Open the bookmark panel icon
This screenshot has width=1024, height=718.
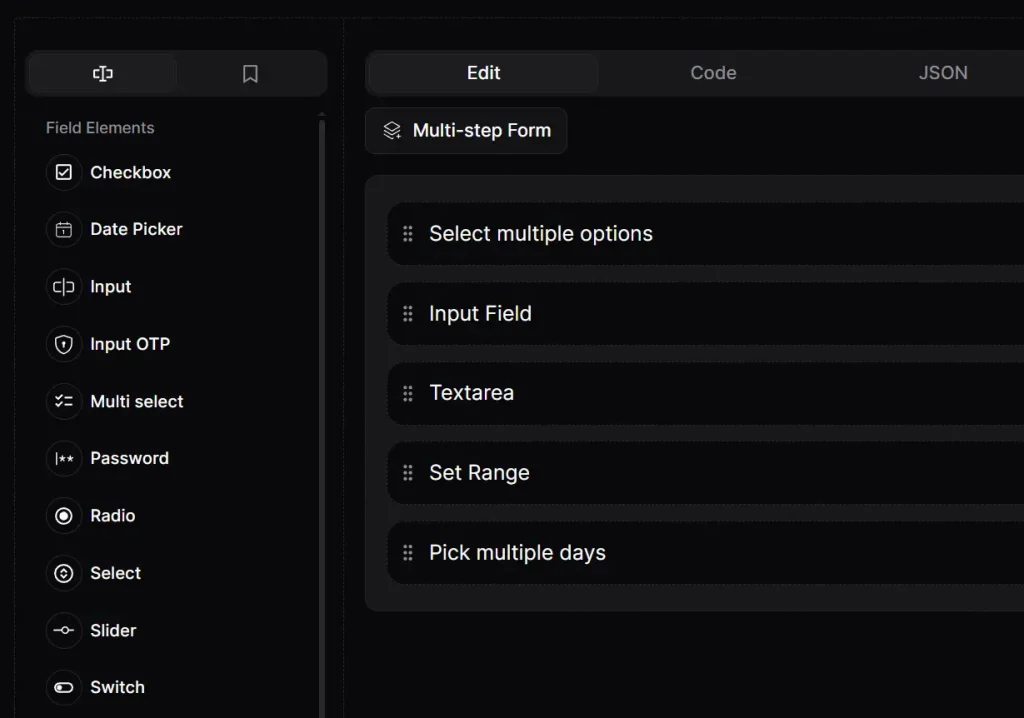(x=250, y=73)
